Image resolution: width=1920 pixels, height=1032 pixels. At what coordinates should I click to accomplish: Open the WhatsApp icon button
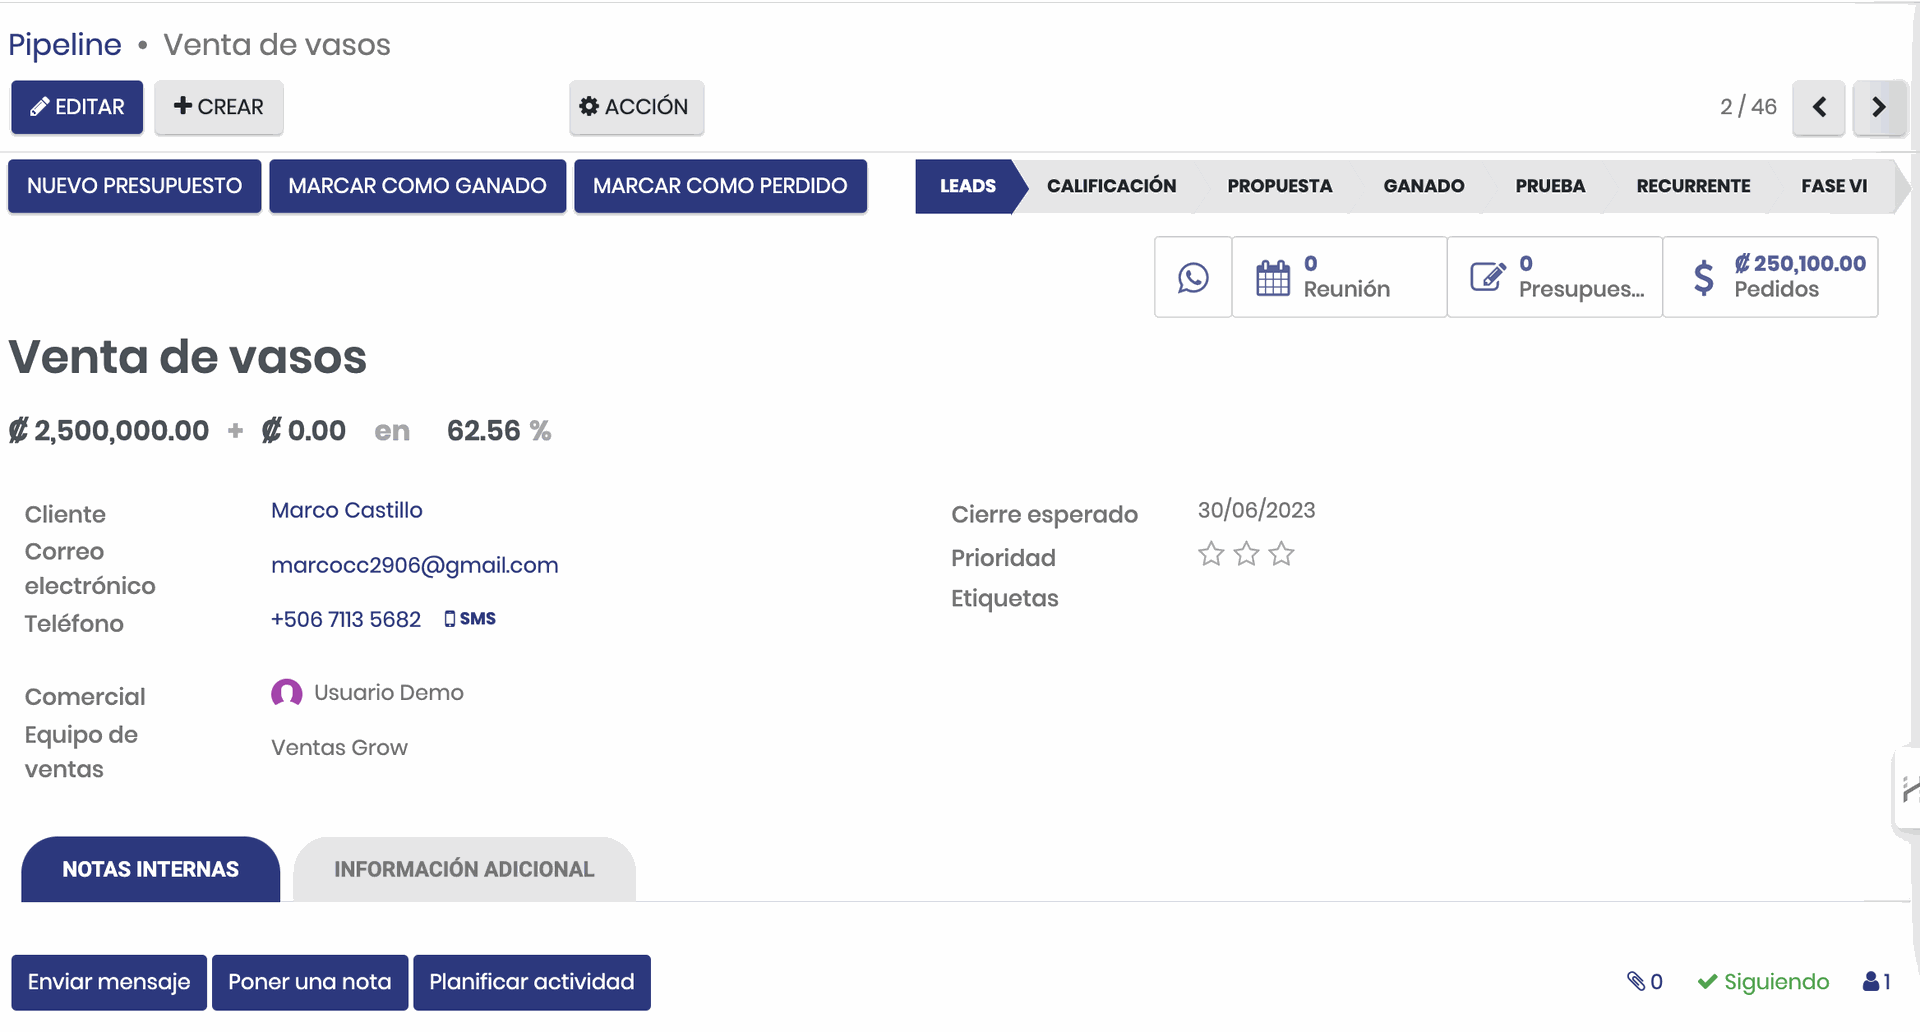[x=1193, y=277]
